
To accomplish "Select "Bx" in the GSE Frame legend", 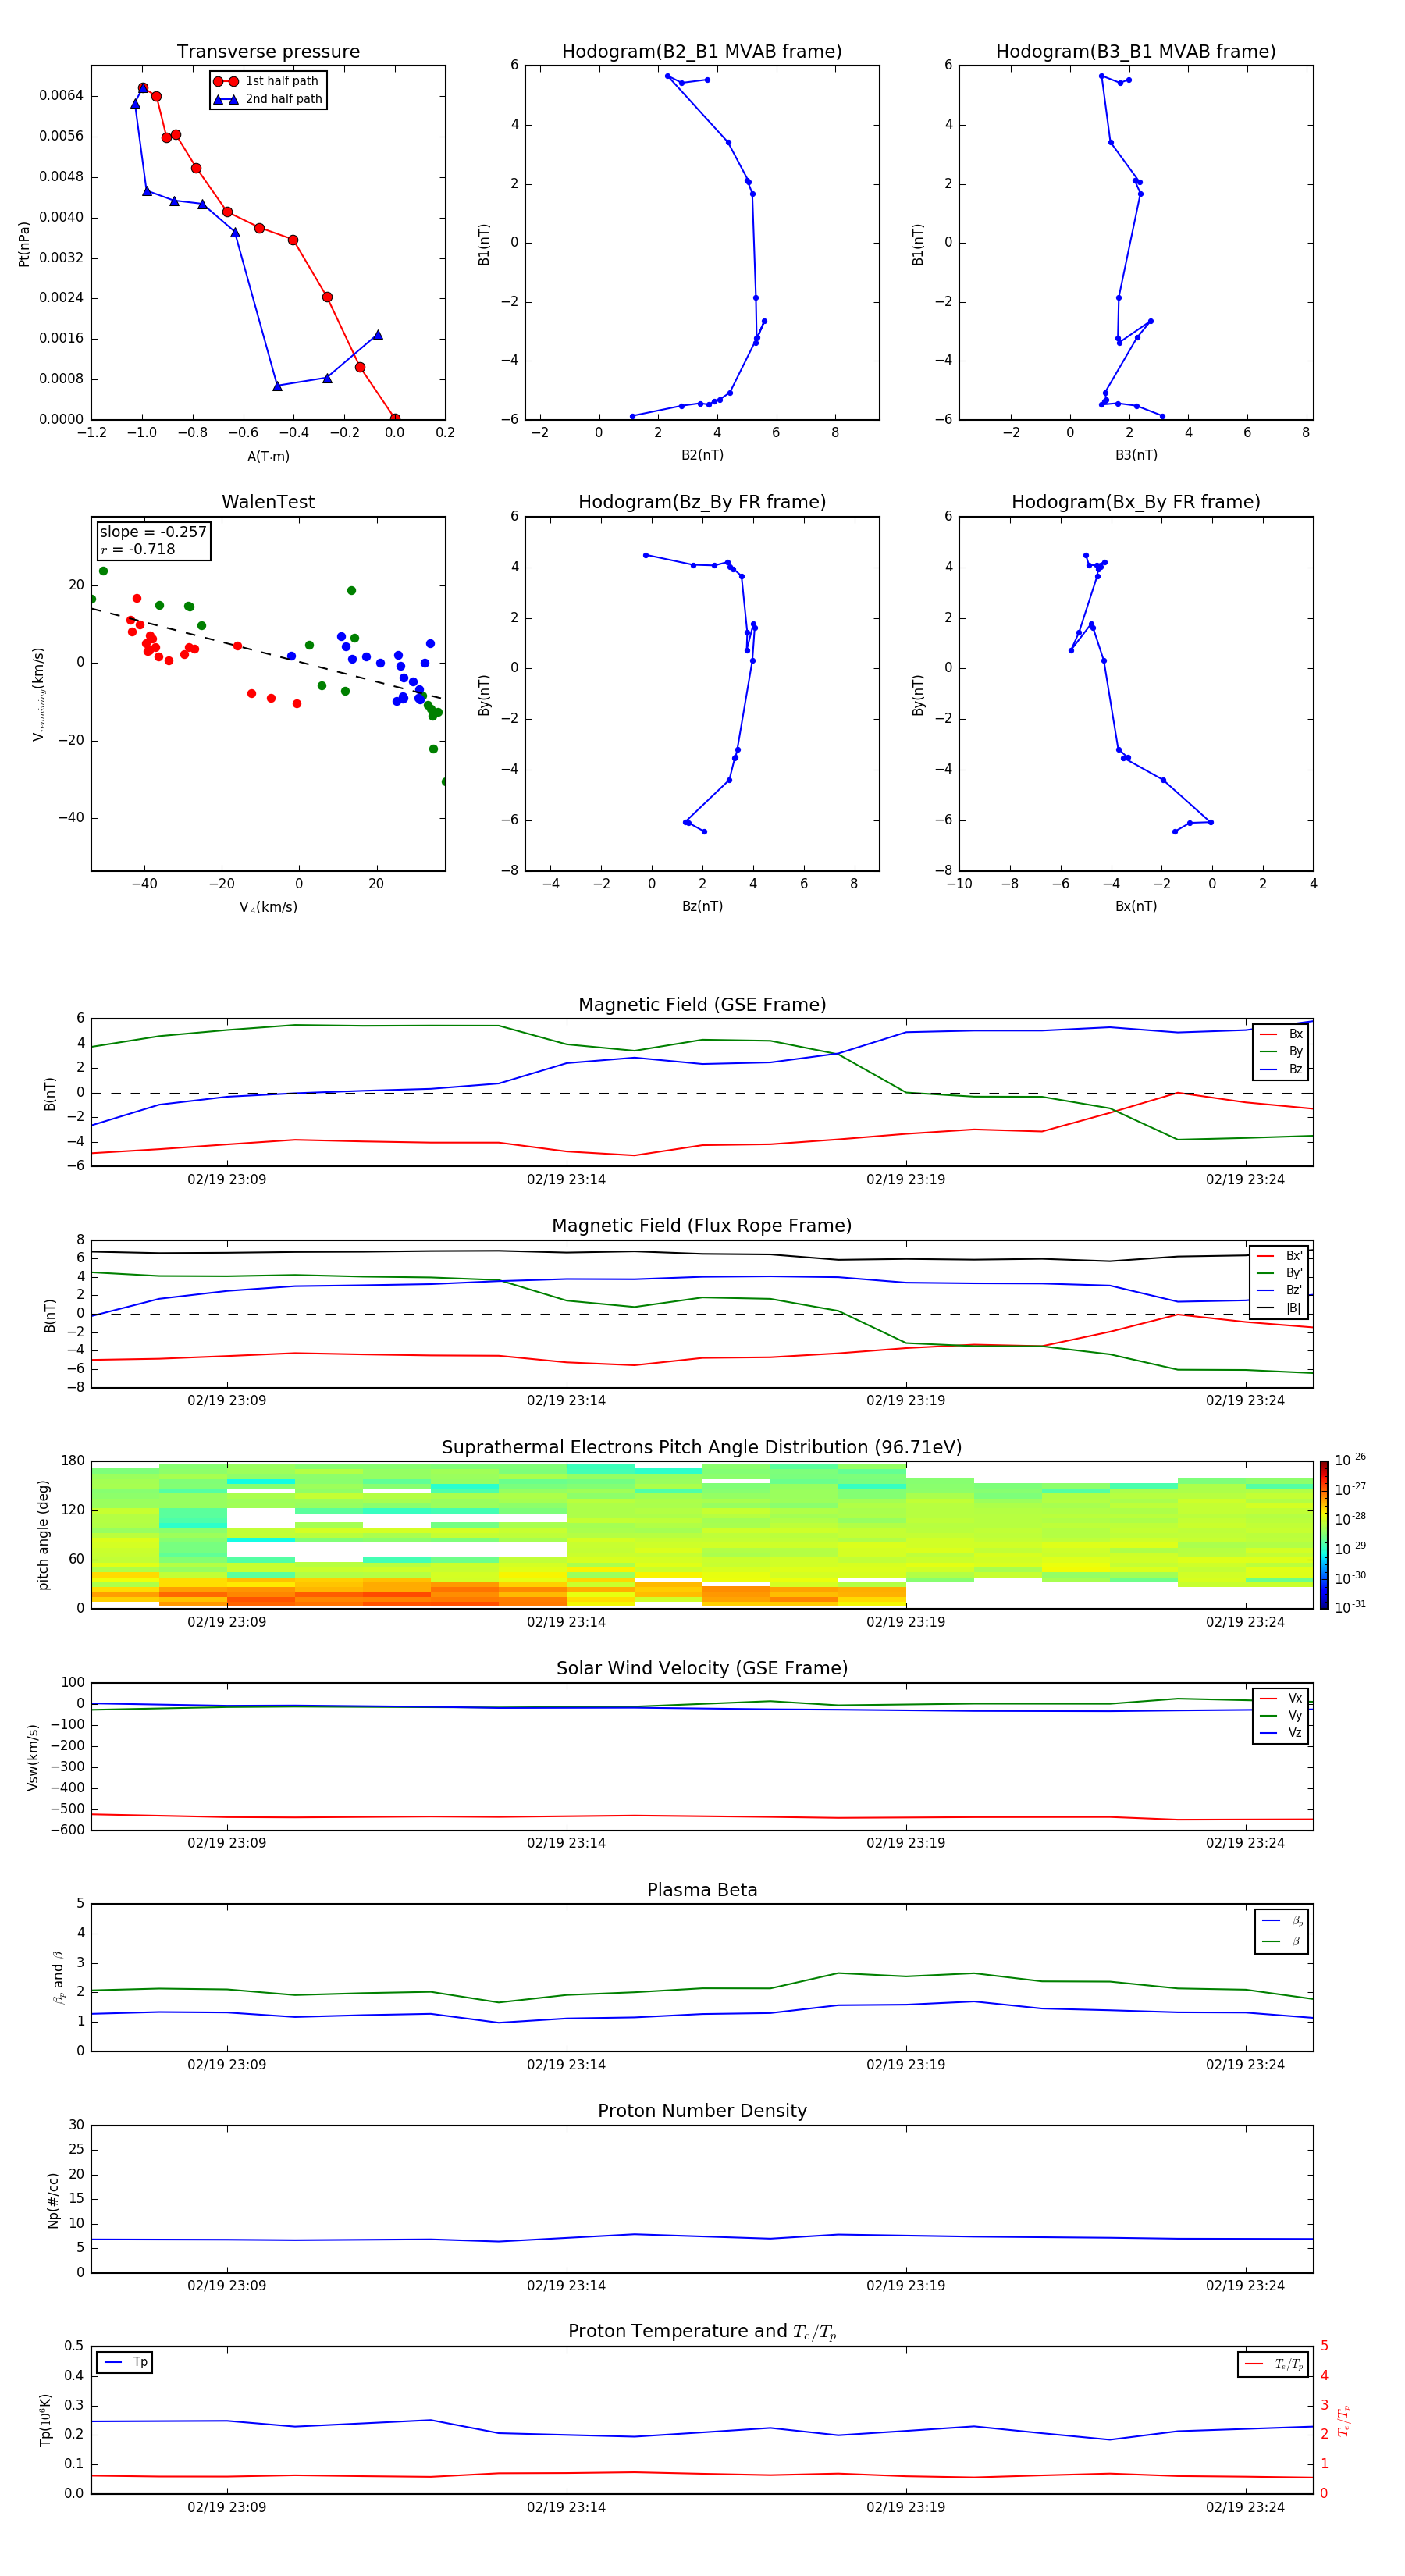I will [x=1281, y=1034].
